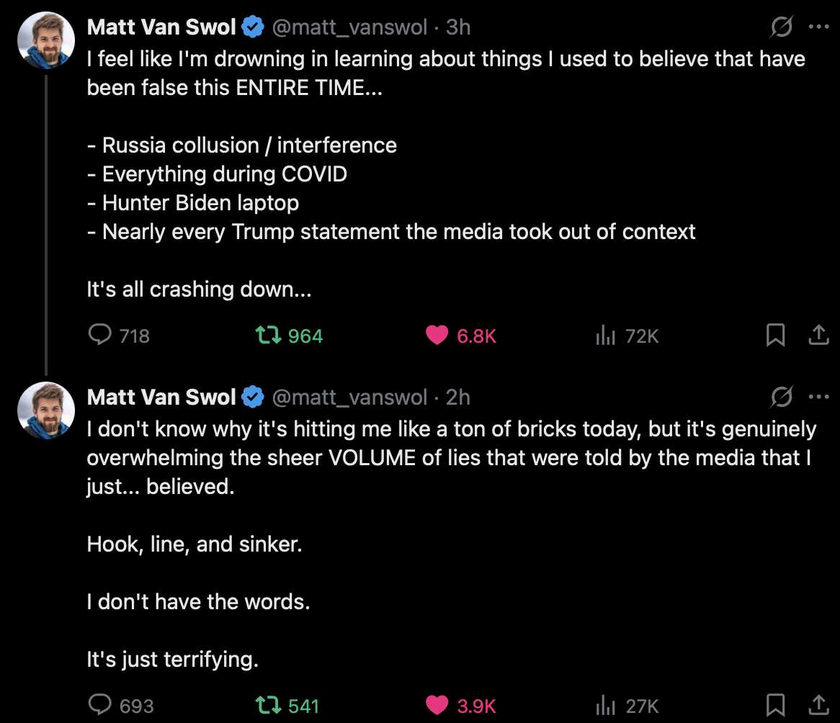This screenshot has width=840, height=723.
Task: Share the first tweet
Action: click(x=818, y=335)
